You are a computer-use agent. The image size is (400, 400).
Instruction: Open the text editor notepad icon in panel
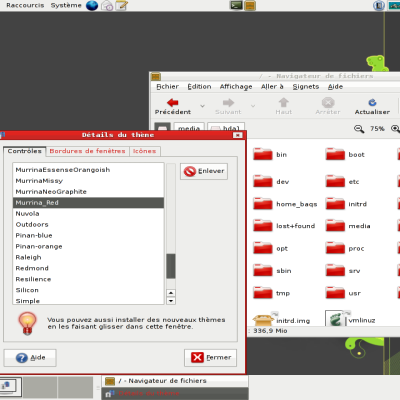[122, 5]
